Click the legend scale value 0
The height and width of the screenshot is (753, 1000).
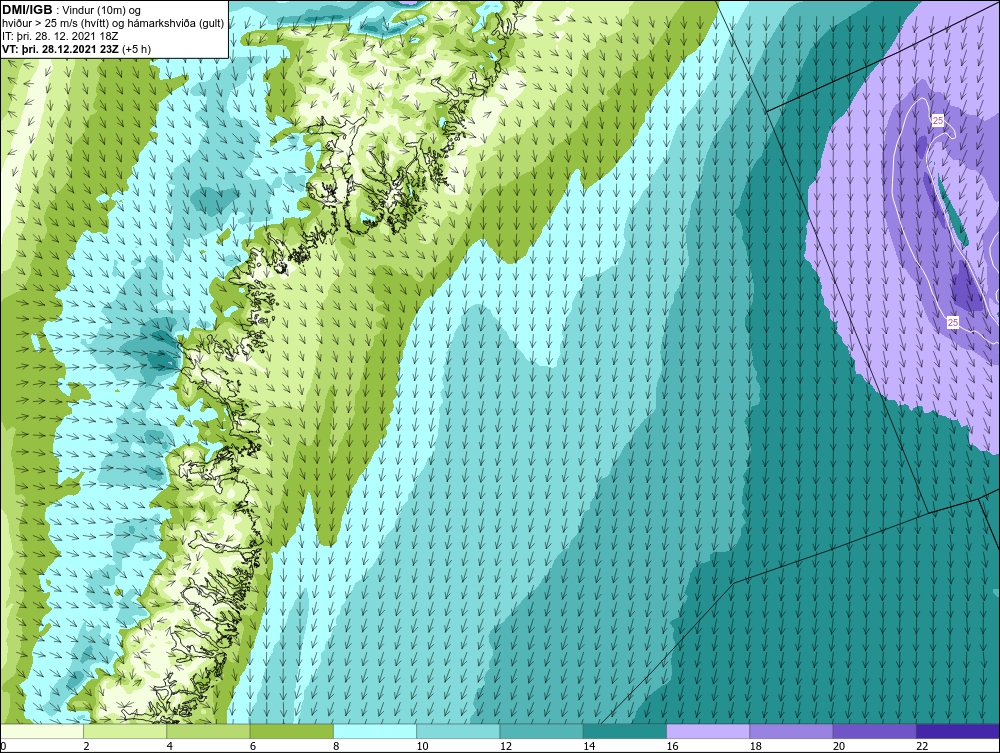tap(3, 746)
